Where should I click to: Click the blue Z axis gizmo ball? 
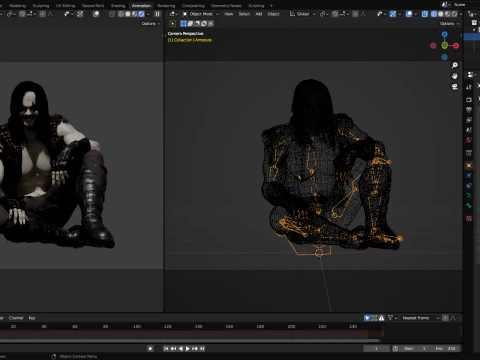point(445,34)
